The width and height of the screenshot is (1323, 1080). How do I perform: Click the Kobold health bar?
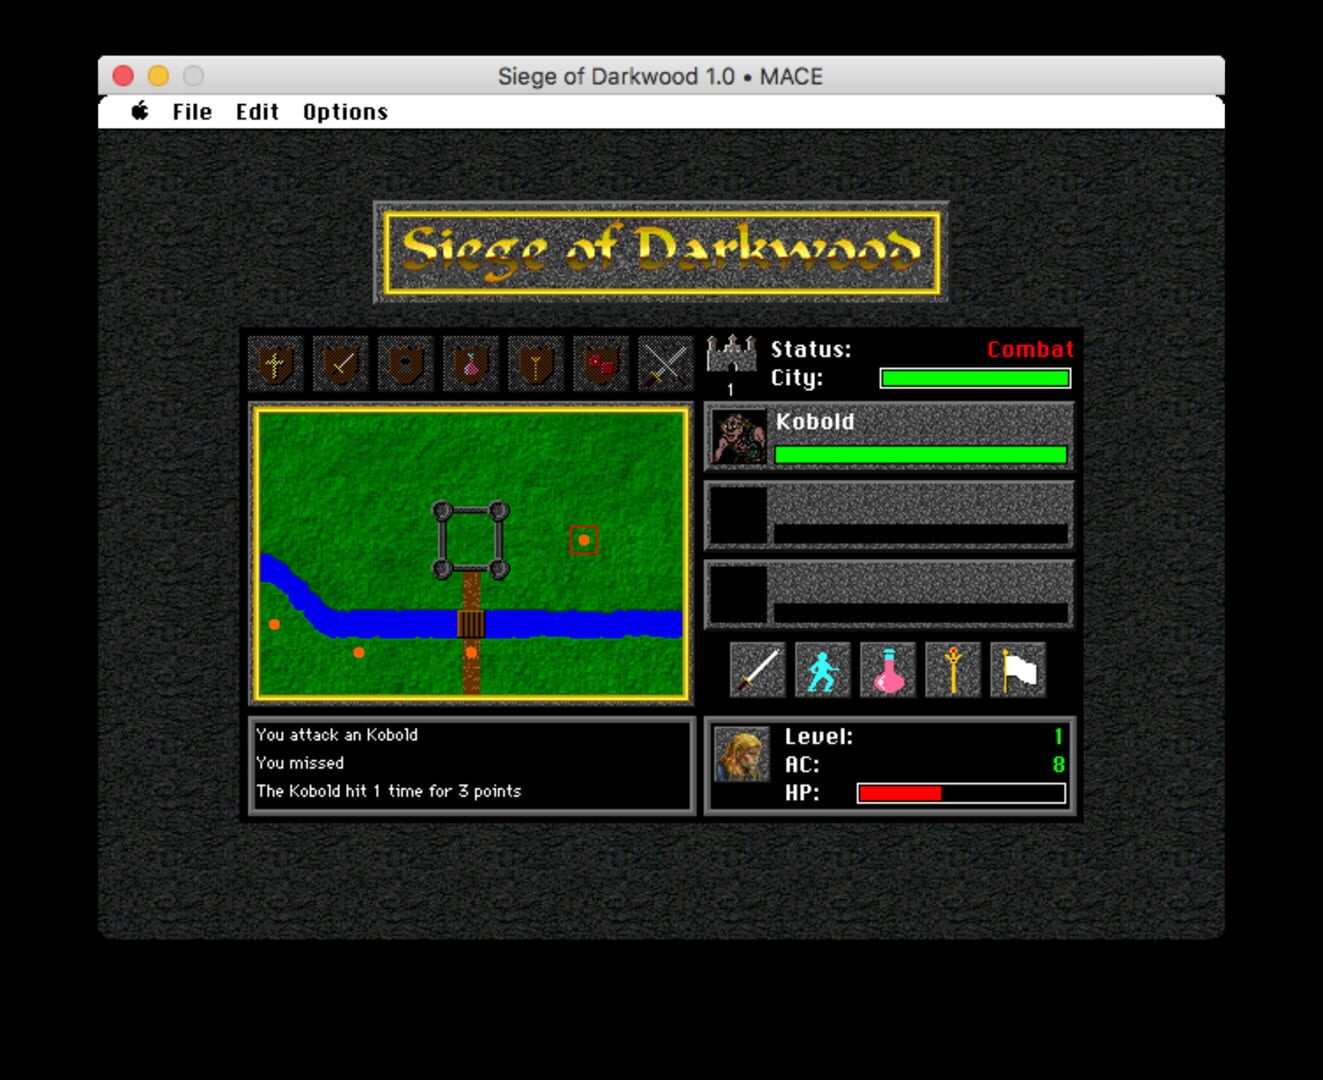click(922, 455)
